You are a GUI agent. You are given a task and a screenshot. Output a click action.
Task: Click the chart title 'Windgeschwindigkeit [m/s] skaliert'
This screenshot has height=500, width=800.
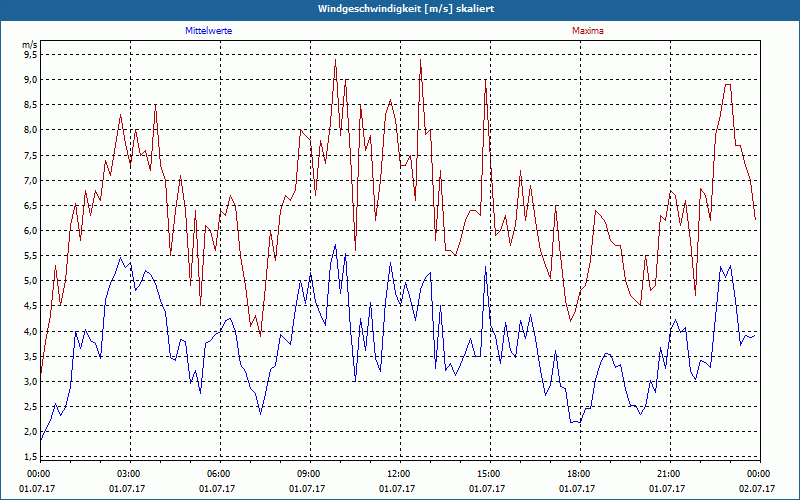[x=406, y=9]
